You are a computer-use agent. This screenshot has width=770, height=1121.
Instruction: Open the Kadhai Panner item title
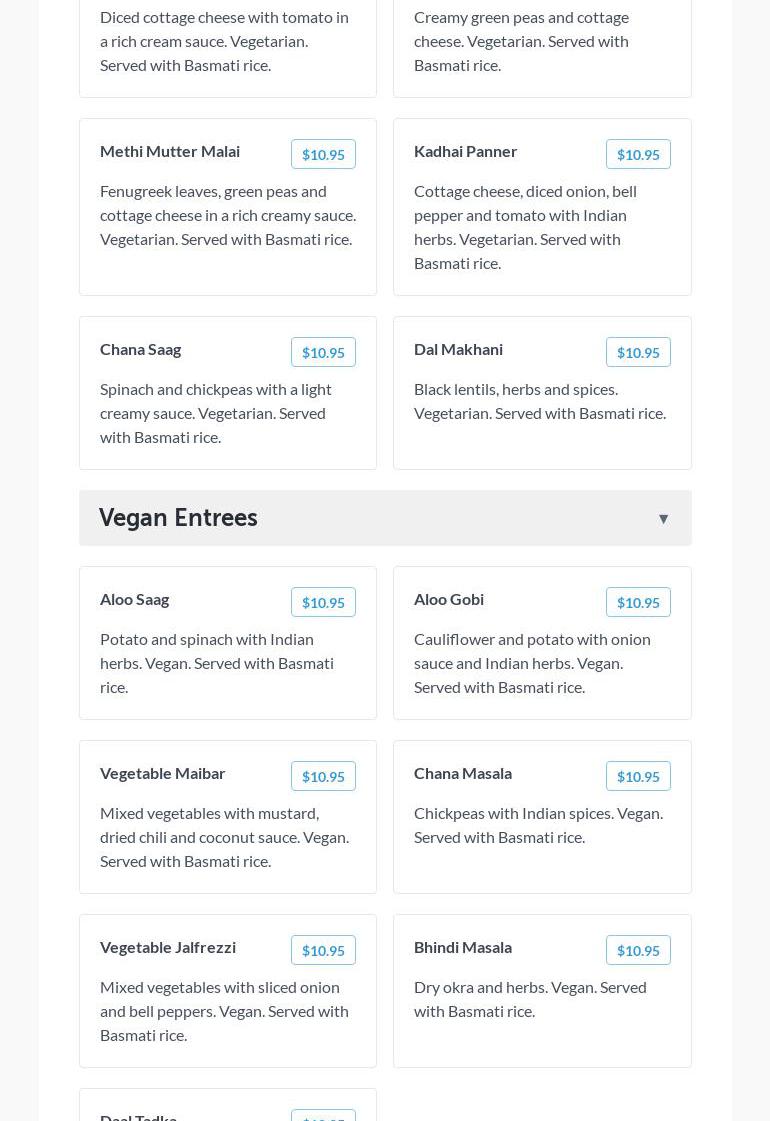(x=465, y=151)
